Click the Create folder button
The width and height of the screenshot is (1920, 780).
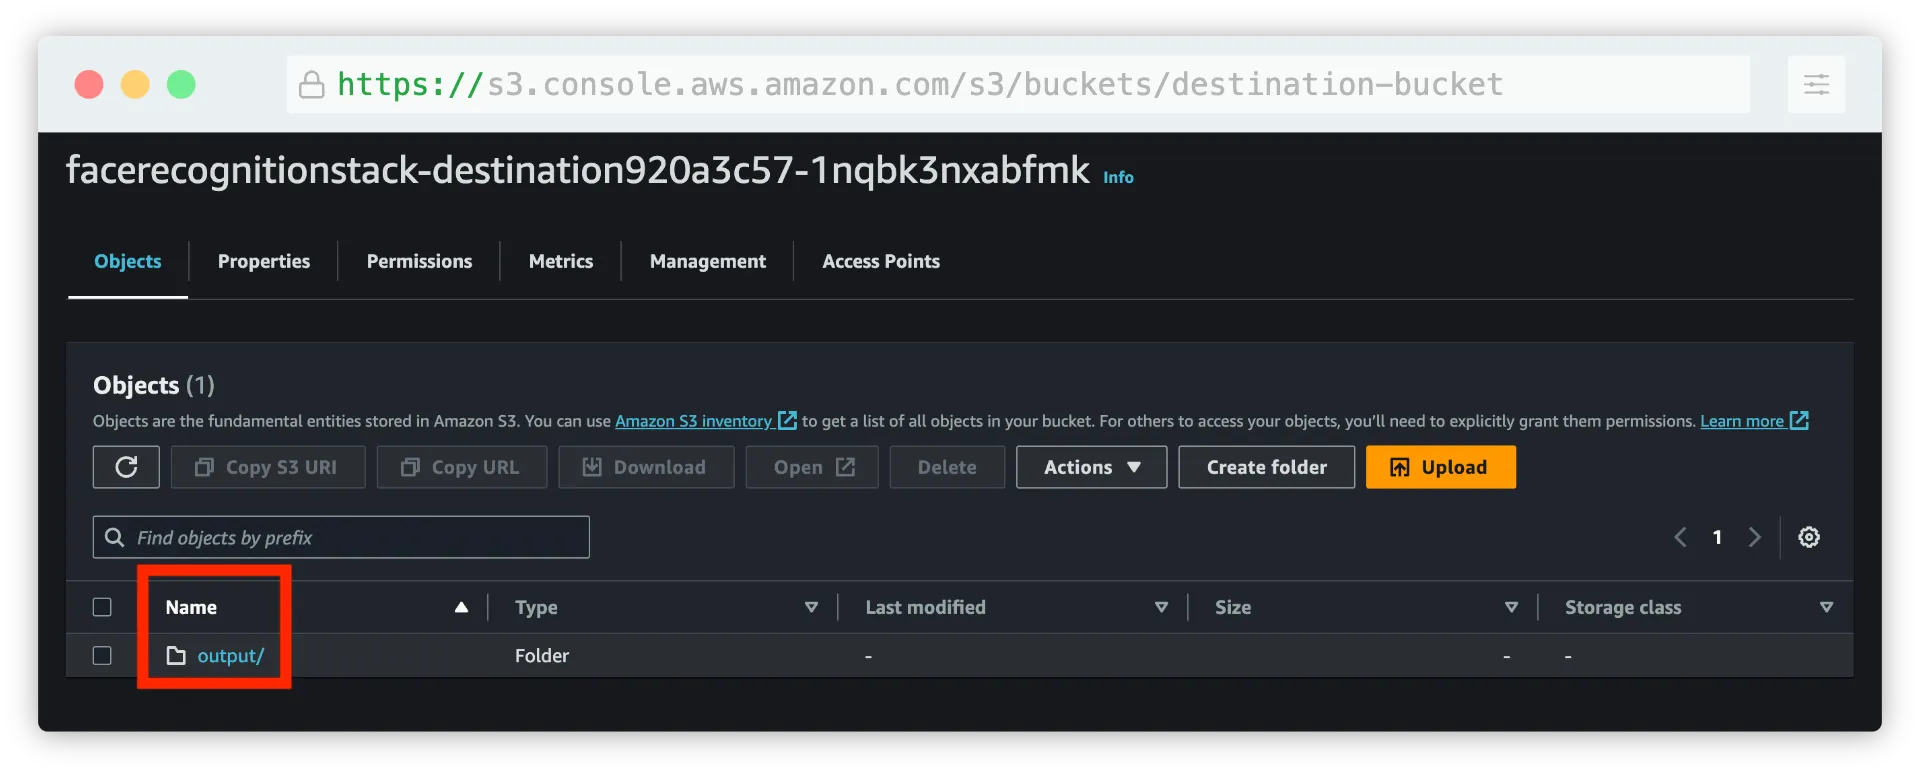point(1267,467)
